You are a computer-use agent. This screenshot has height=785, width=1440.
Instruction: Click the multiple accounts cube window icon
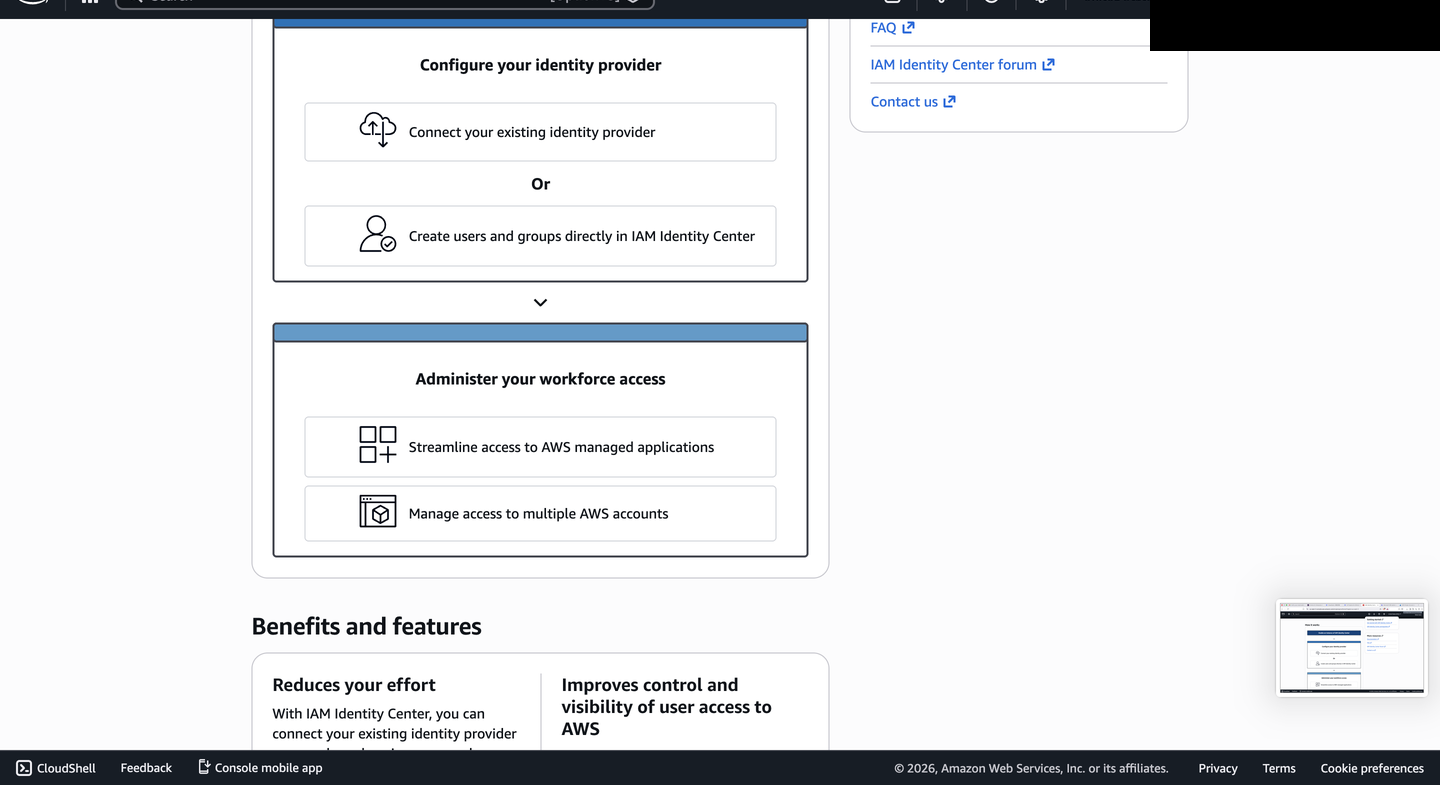click(378, 511)
